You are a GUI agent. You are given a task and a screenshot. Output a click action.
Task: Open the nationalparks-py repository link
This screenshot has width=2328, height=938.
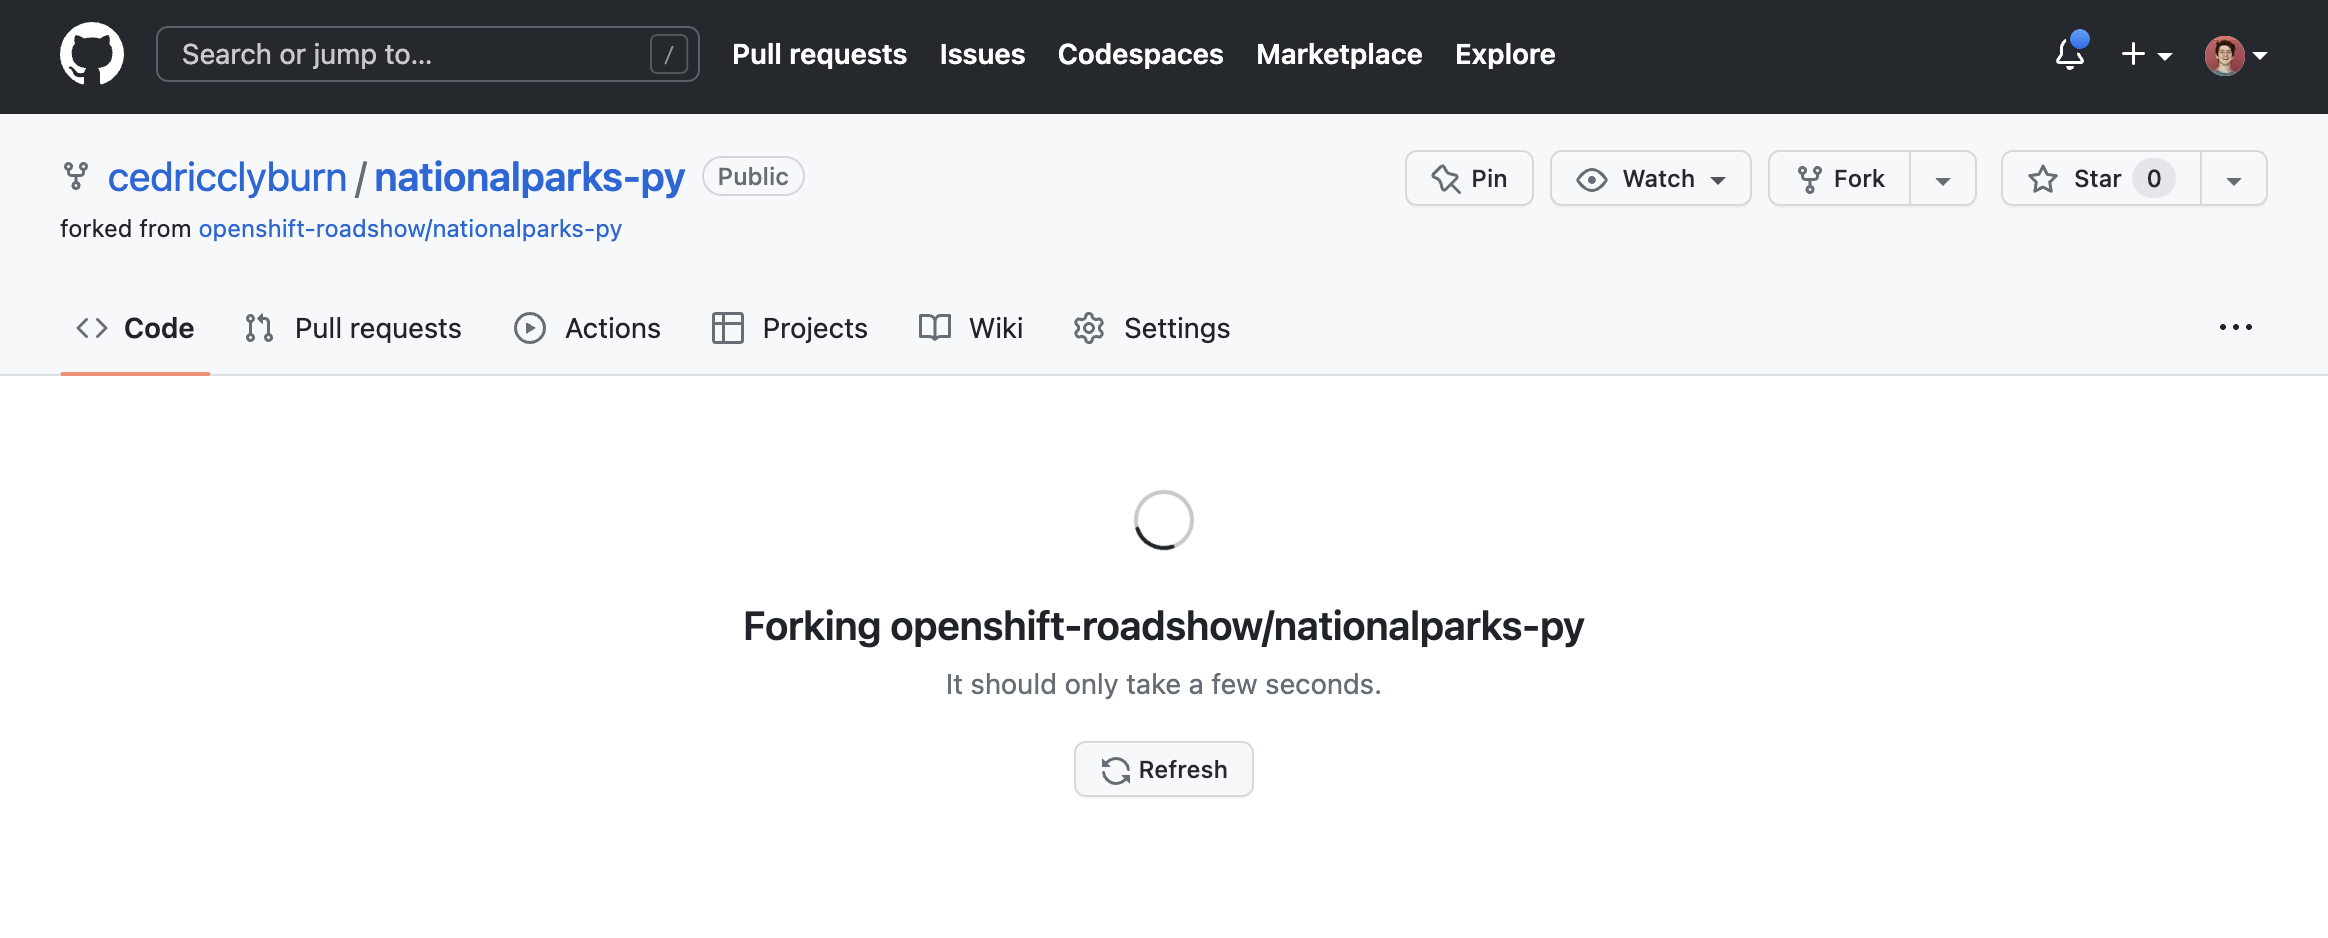point(529,177)
